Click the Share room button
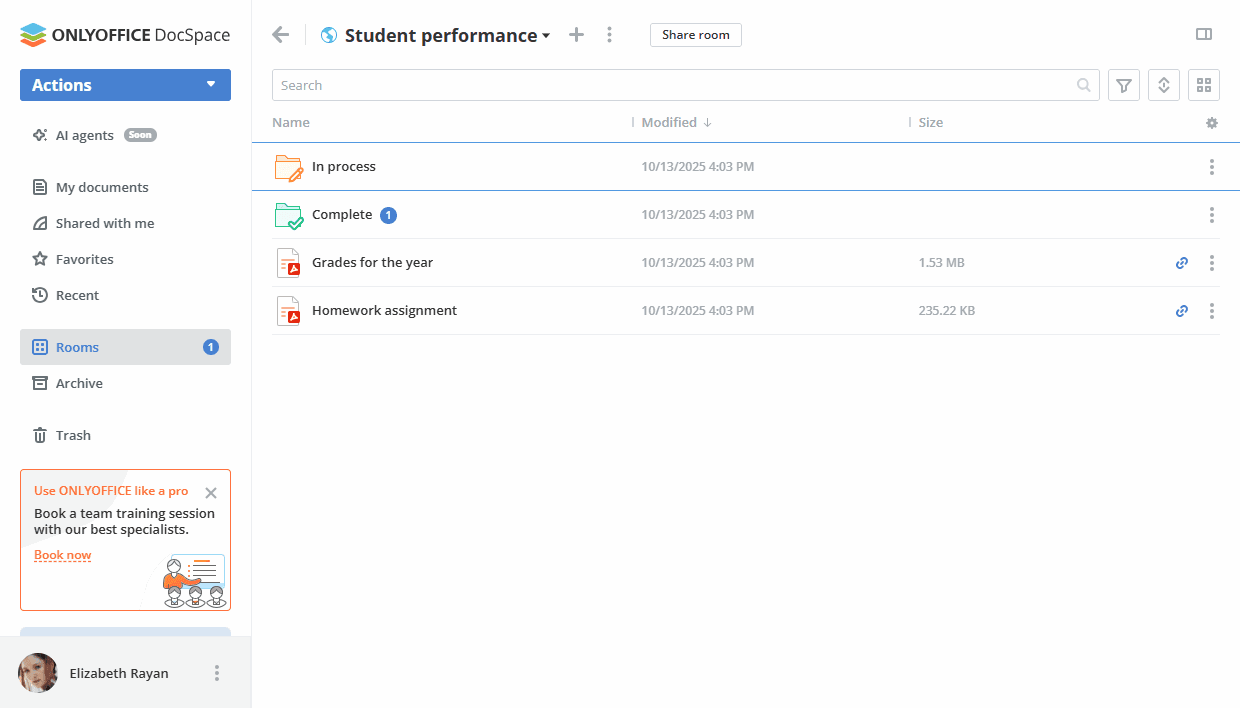 coord(696,35)
